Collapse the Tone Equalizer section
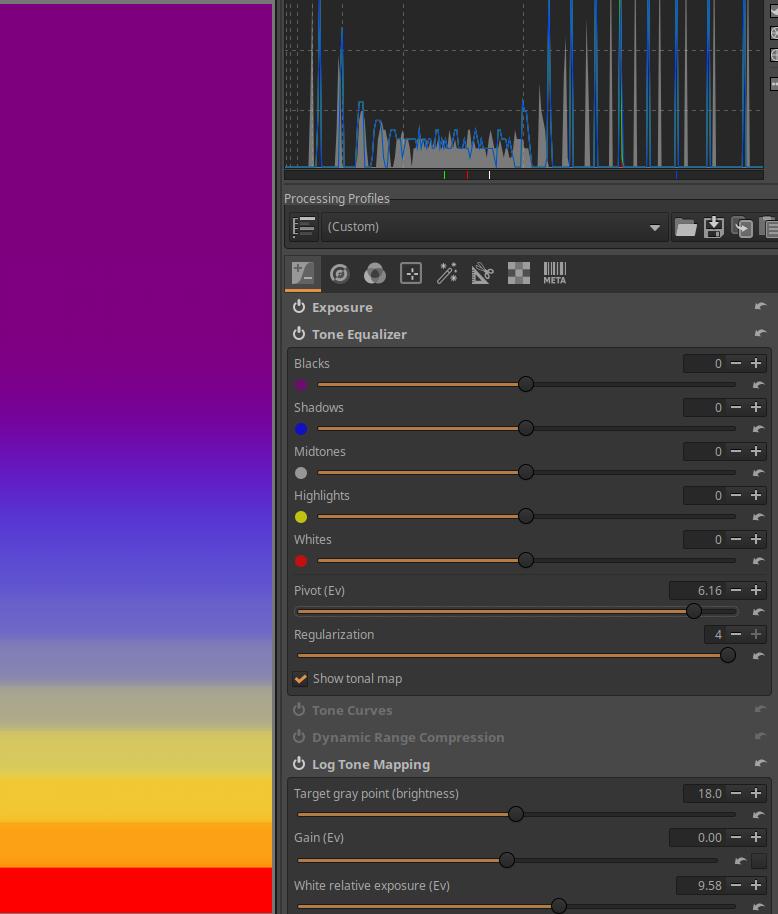778x914 pixels. tap(359, 334)
